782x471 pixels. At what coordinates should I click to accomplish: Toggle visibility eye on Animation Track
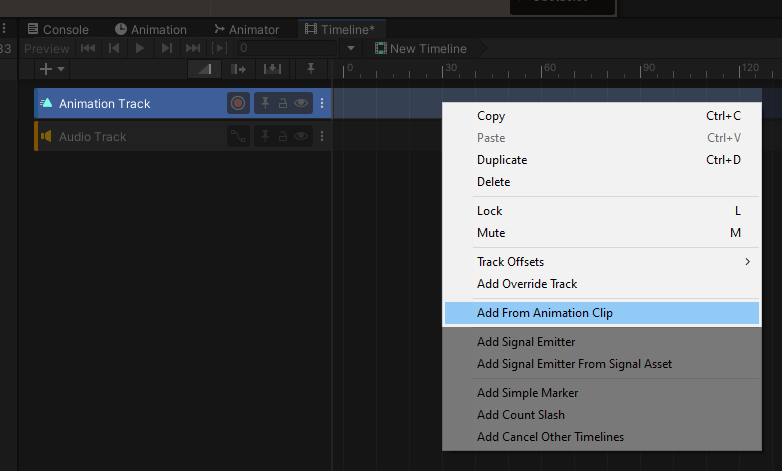(x=300, y=103)
